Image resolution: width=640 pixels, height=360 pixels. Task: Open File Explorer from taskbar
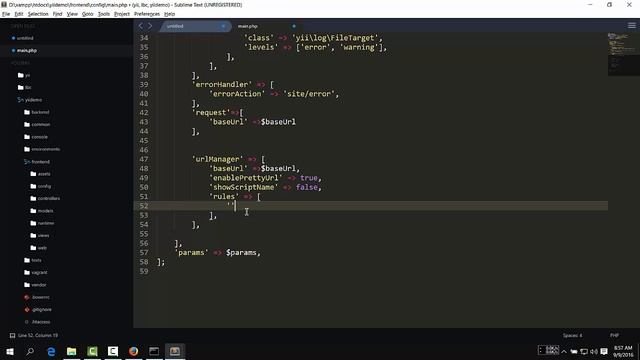pos(71,351)
